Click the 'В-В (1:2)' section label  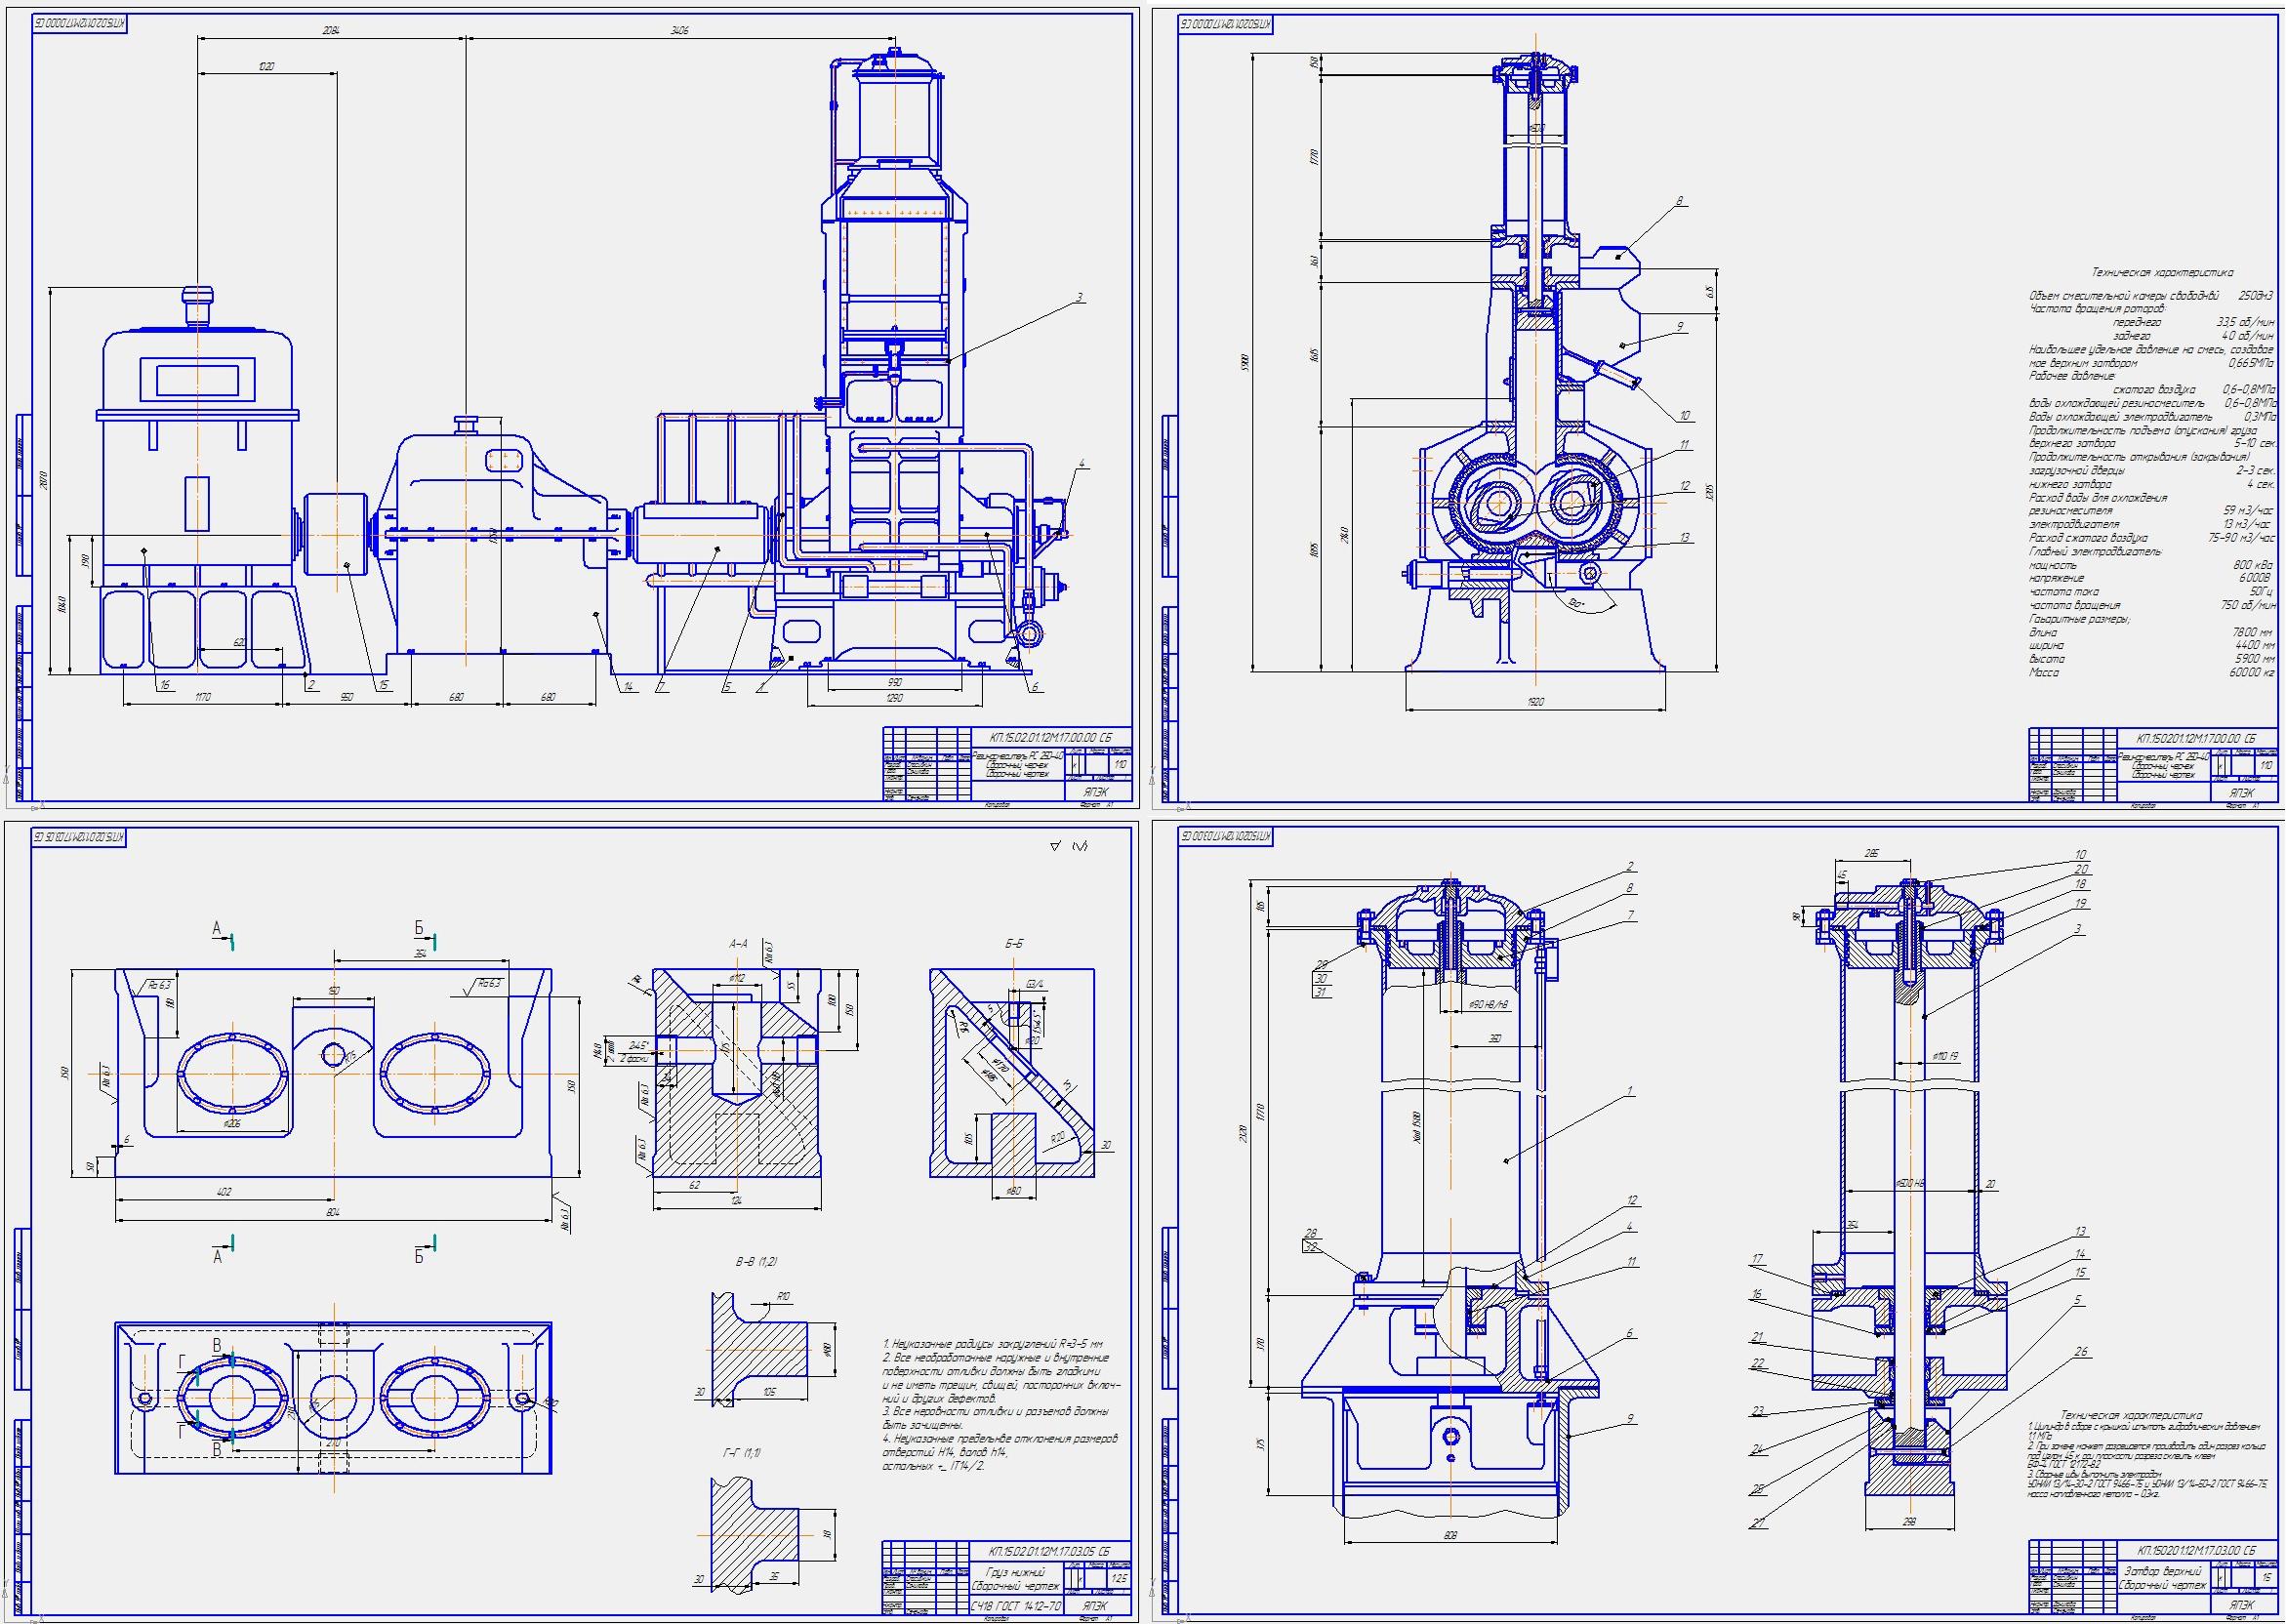coord(757,1262)
